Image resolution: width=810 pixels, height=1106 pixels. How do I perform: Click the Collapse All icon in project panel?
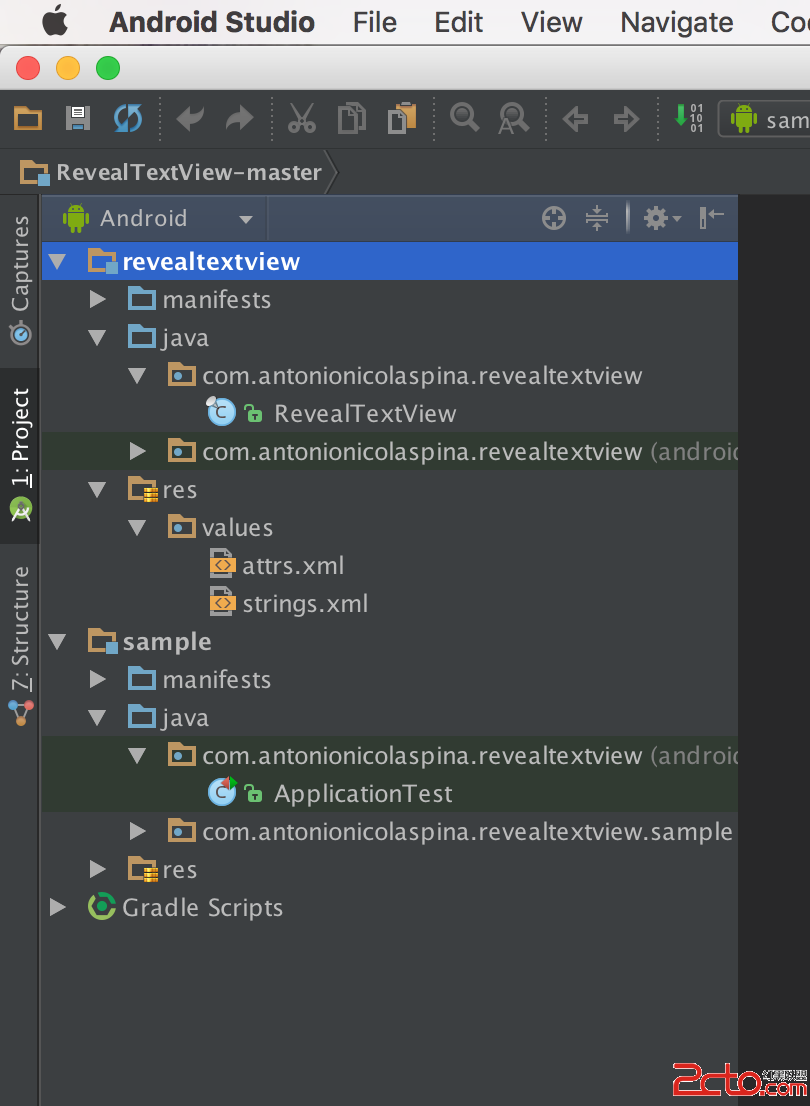tap(597, 218)
